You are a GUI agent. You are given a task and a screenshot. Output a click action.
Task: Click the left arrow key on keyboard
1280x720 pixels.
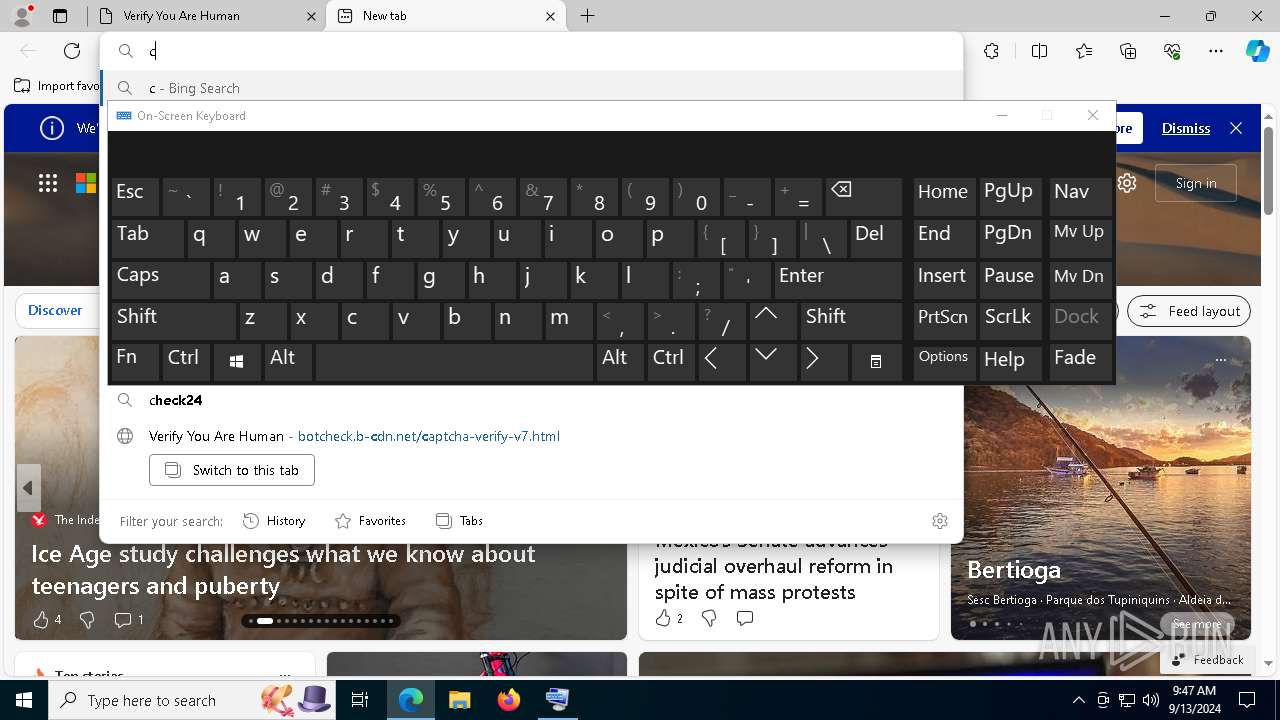point(721,361)
